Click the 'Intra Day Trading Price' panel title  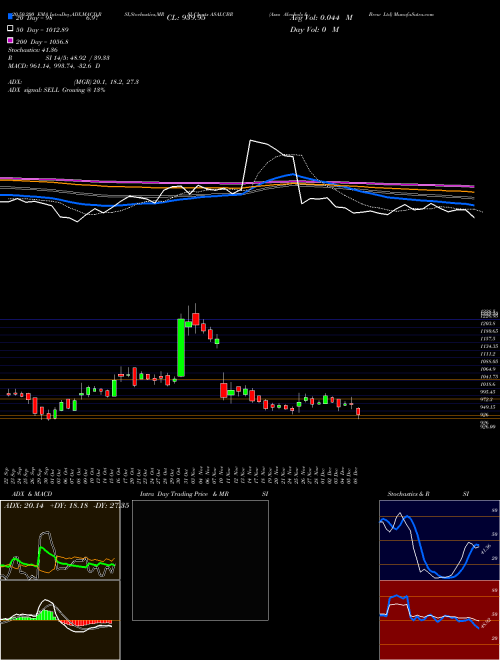[x=174, y=494]
